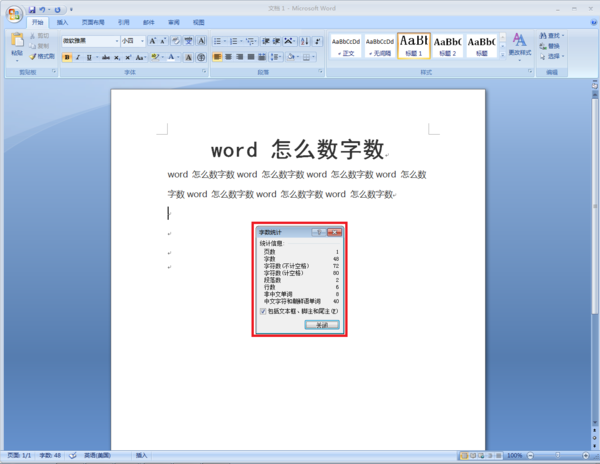The height and width of the screenshot is (464, 600).
Task: Open the 选择 Select dropdown
Action: (x=552, y=56)
